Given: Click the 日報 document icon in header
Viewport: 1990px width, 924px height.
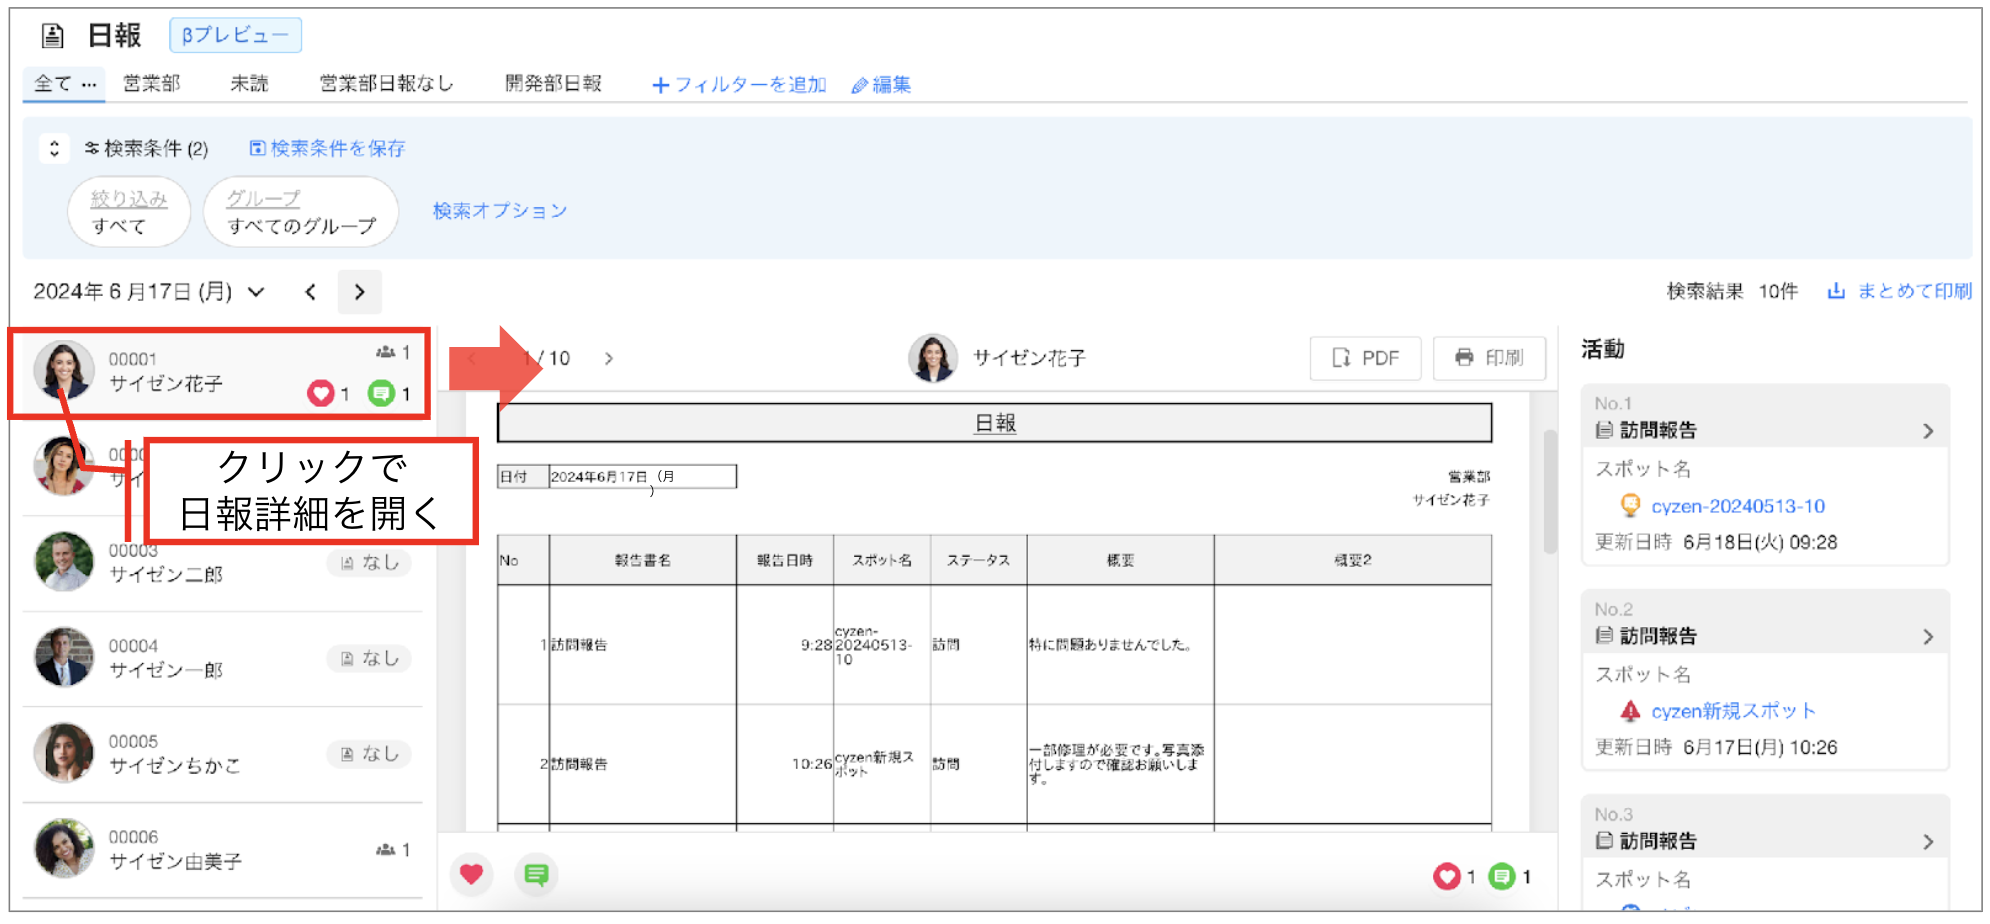Looking at the screenshot, I should pos(52,37).
